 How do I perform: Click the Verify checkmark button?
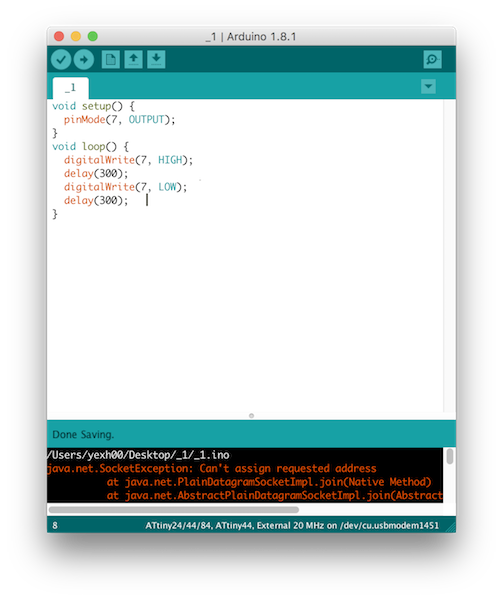(61, 60)
